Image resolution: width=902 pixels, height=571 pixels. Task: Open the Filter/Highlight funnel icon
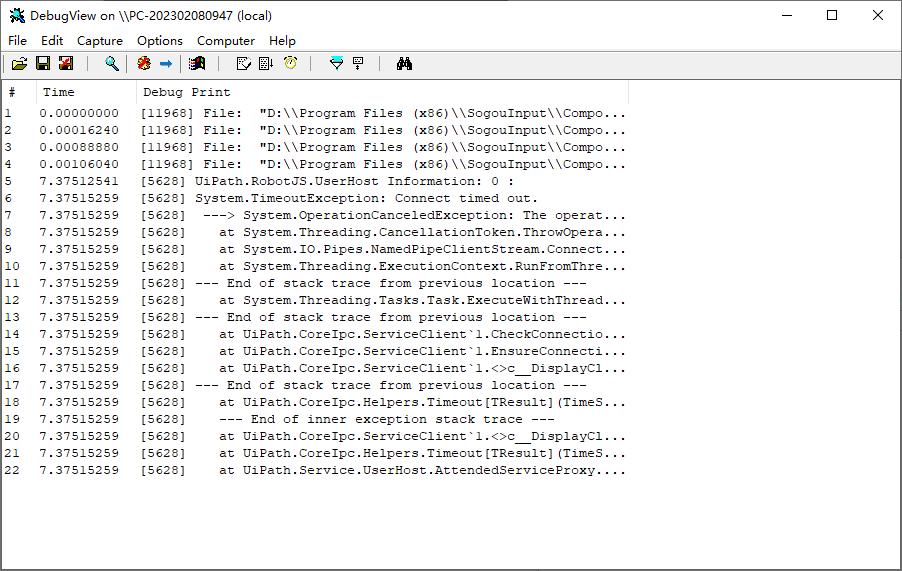pyautogui.click(x=337, y=64)
